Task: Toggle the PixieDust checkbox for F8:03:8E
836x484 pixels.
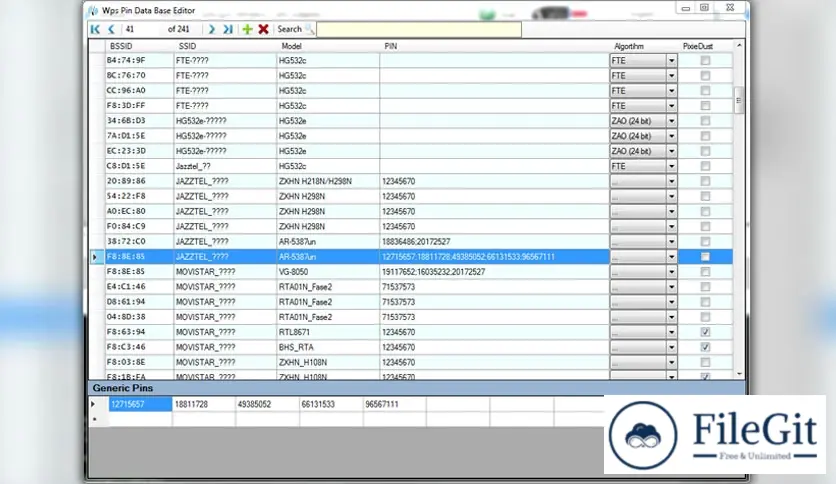Action: pos(705,362)
